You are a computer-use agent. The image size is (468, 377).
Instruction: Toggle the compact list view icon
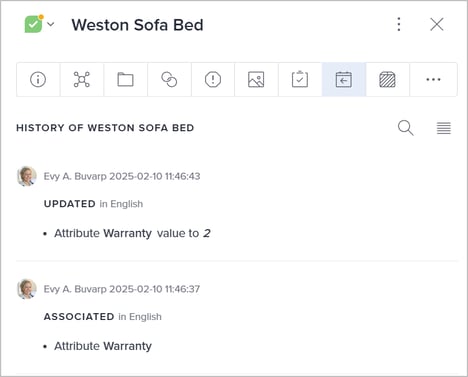coord(444,128)
